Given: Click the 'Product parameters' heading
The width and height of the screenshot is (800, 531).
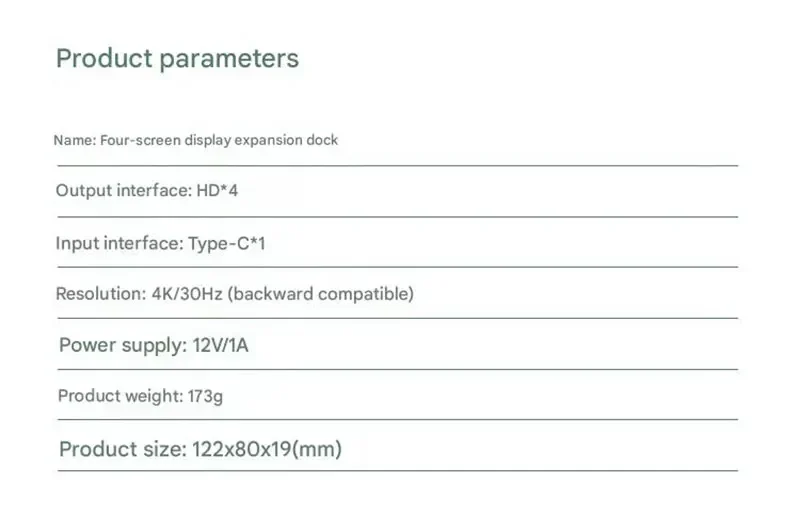Looking at the screenshot, I should (177, 58).
